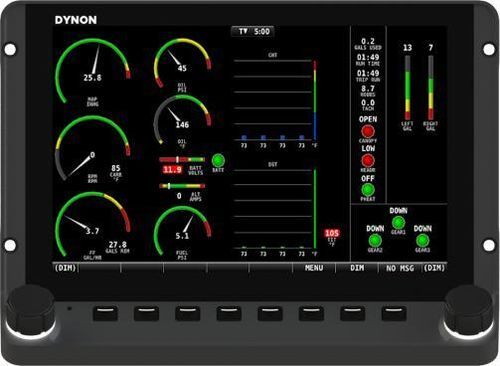The height and width of the screenshot is (366, 500).
Task: Click the CHT cylinder temperature chart
Action: pyautogui.click(x=275, y=101)
